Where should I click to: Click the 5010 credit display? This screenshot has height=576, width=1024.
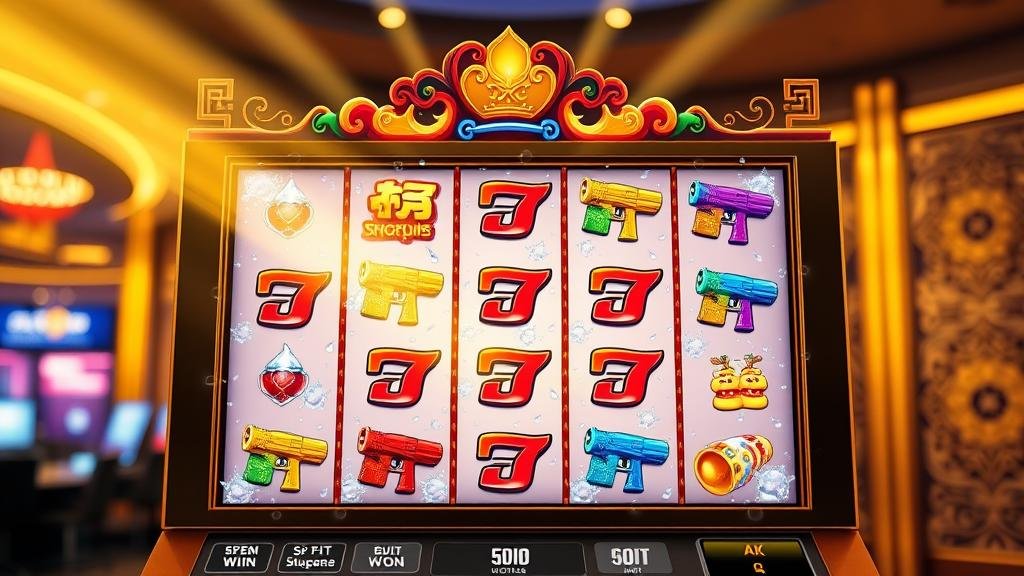[509, 559]
